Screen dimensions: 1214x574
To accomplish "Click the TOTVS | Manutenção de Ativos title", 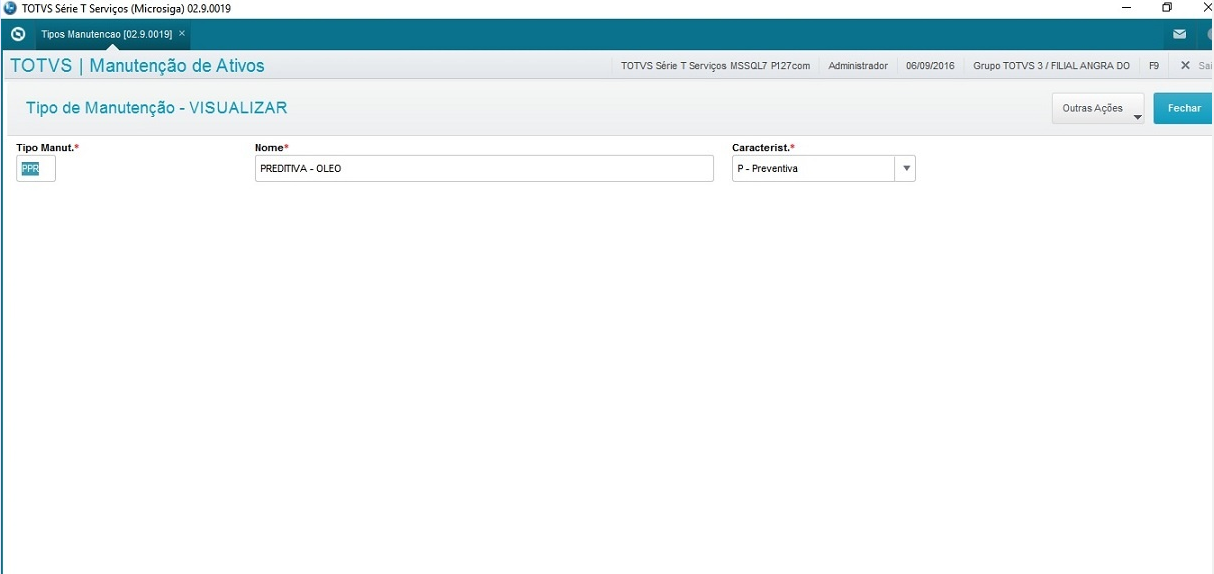I will (x=137, y=66).
